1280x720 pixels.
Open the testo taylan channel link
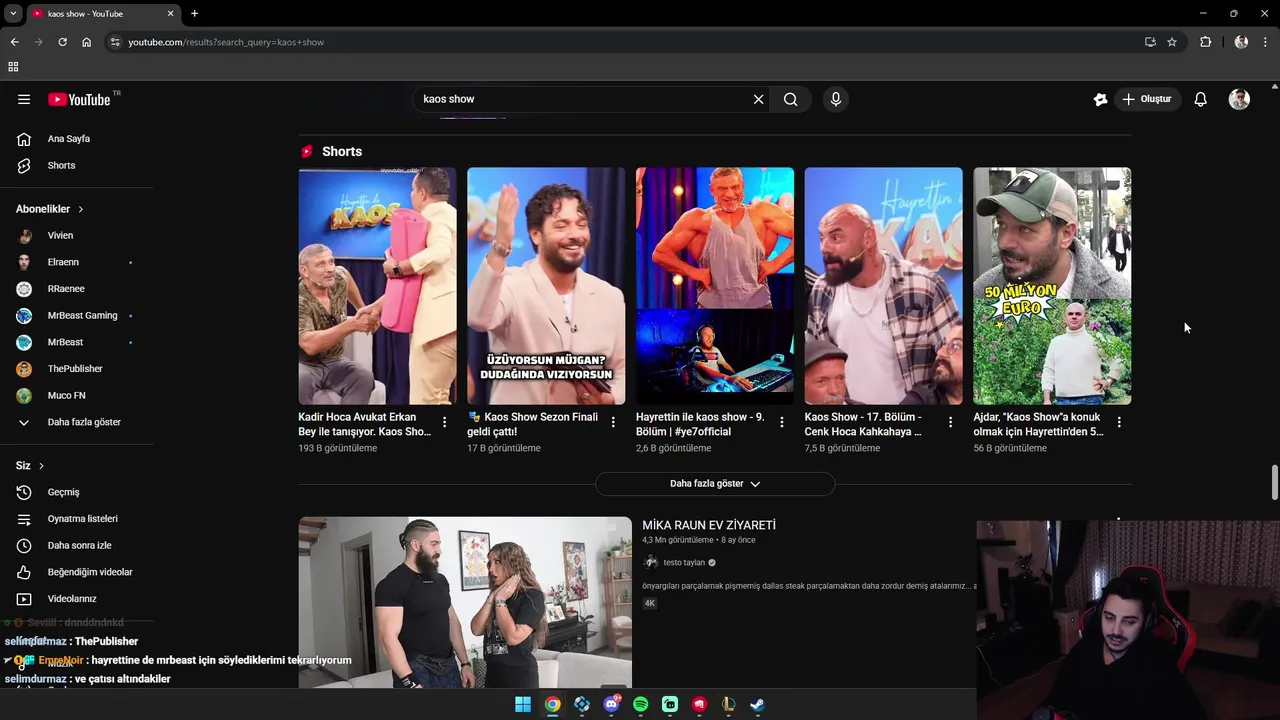pyautogui.click(x=684, y=563)
